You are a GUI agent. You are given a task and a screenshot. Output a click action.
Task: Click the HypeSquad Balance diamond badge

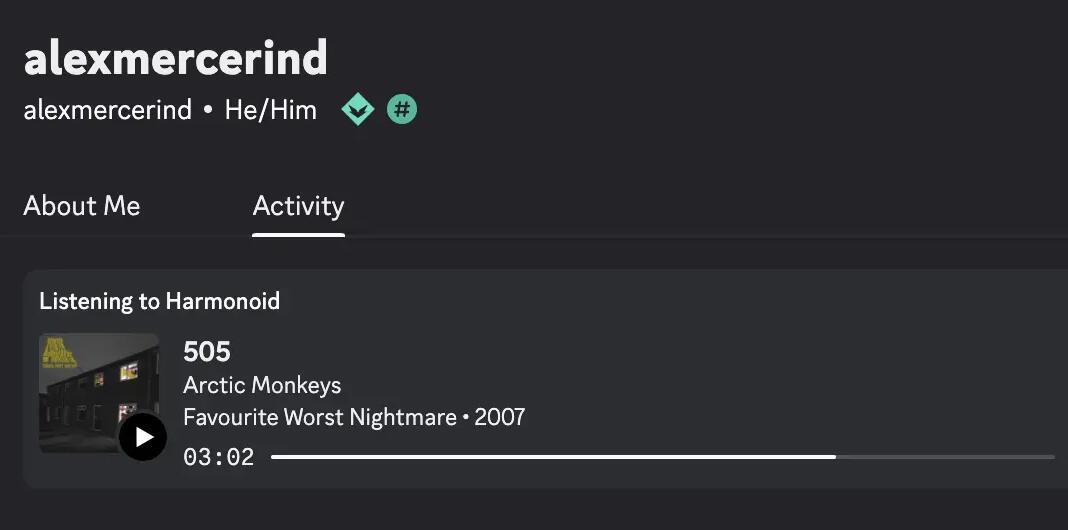tap(358, 109)
